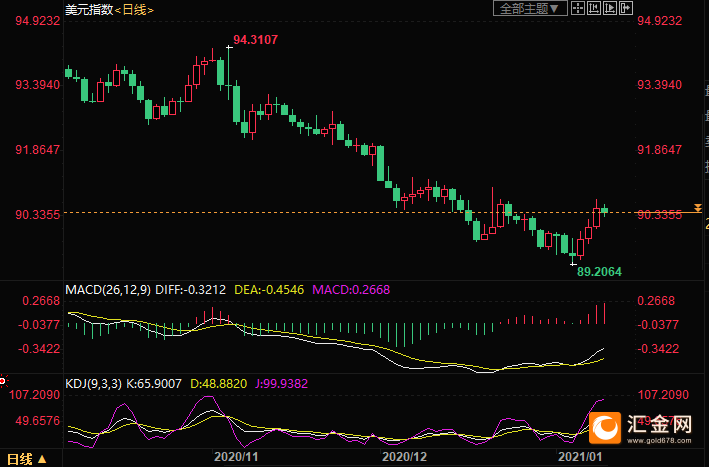Click the MACD(26,12,9) indicator label
Viewport: 709px width, 467px height.
click(x=108, y=290)
